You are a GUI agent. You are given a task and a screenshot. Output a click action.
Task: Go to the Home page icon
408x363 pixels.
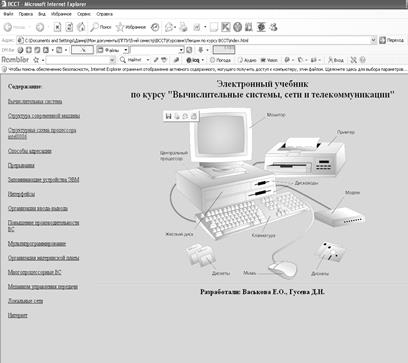pos(81,27)
